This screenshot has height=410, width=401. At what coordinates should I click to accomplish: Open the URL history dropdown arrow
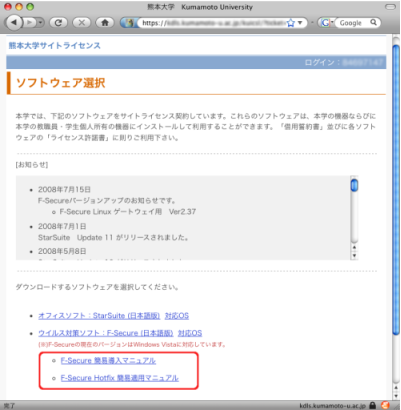click(300, 23)
